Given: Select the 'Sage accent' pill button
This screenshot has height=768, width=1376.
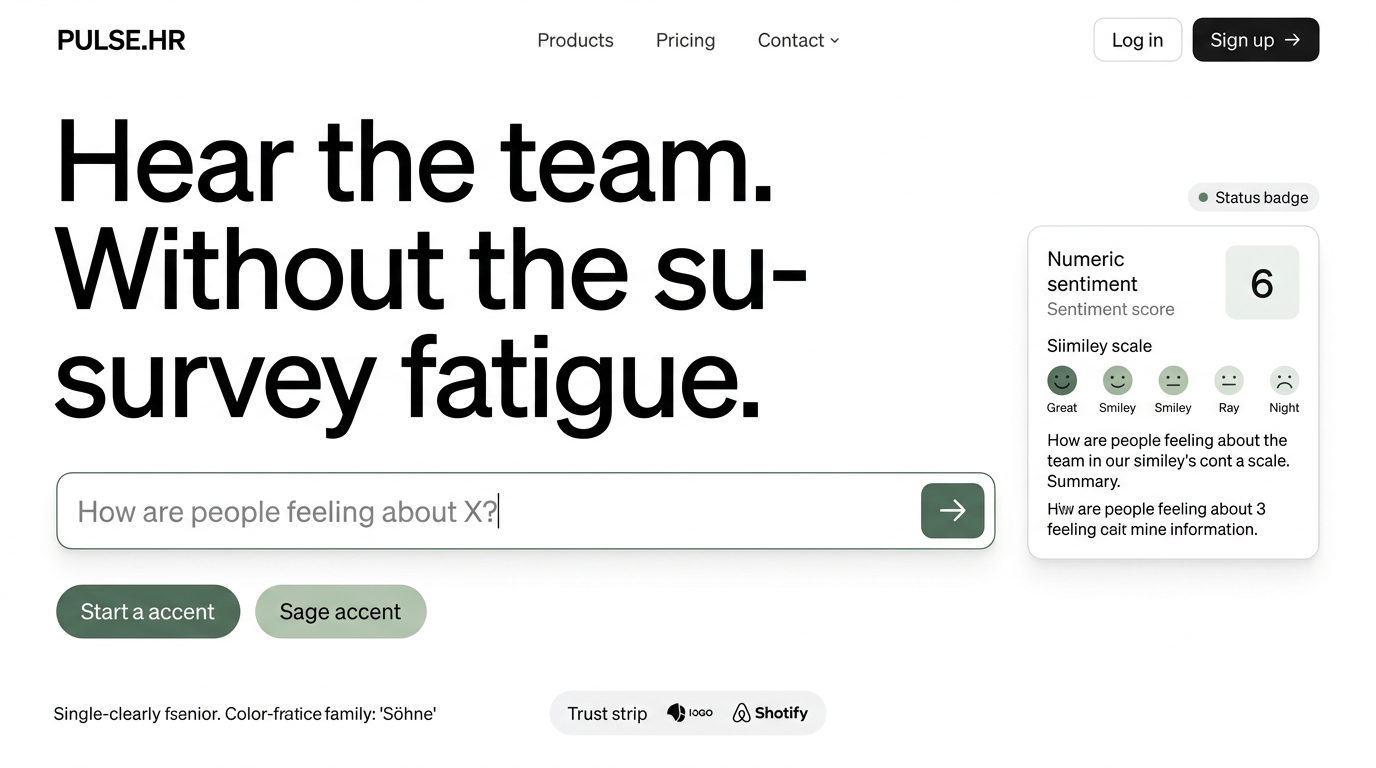Looking at the screenshot, I should point(340,611).
